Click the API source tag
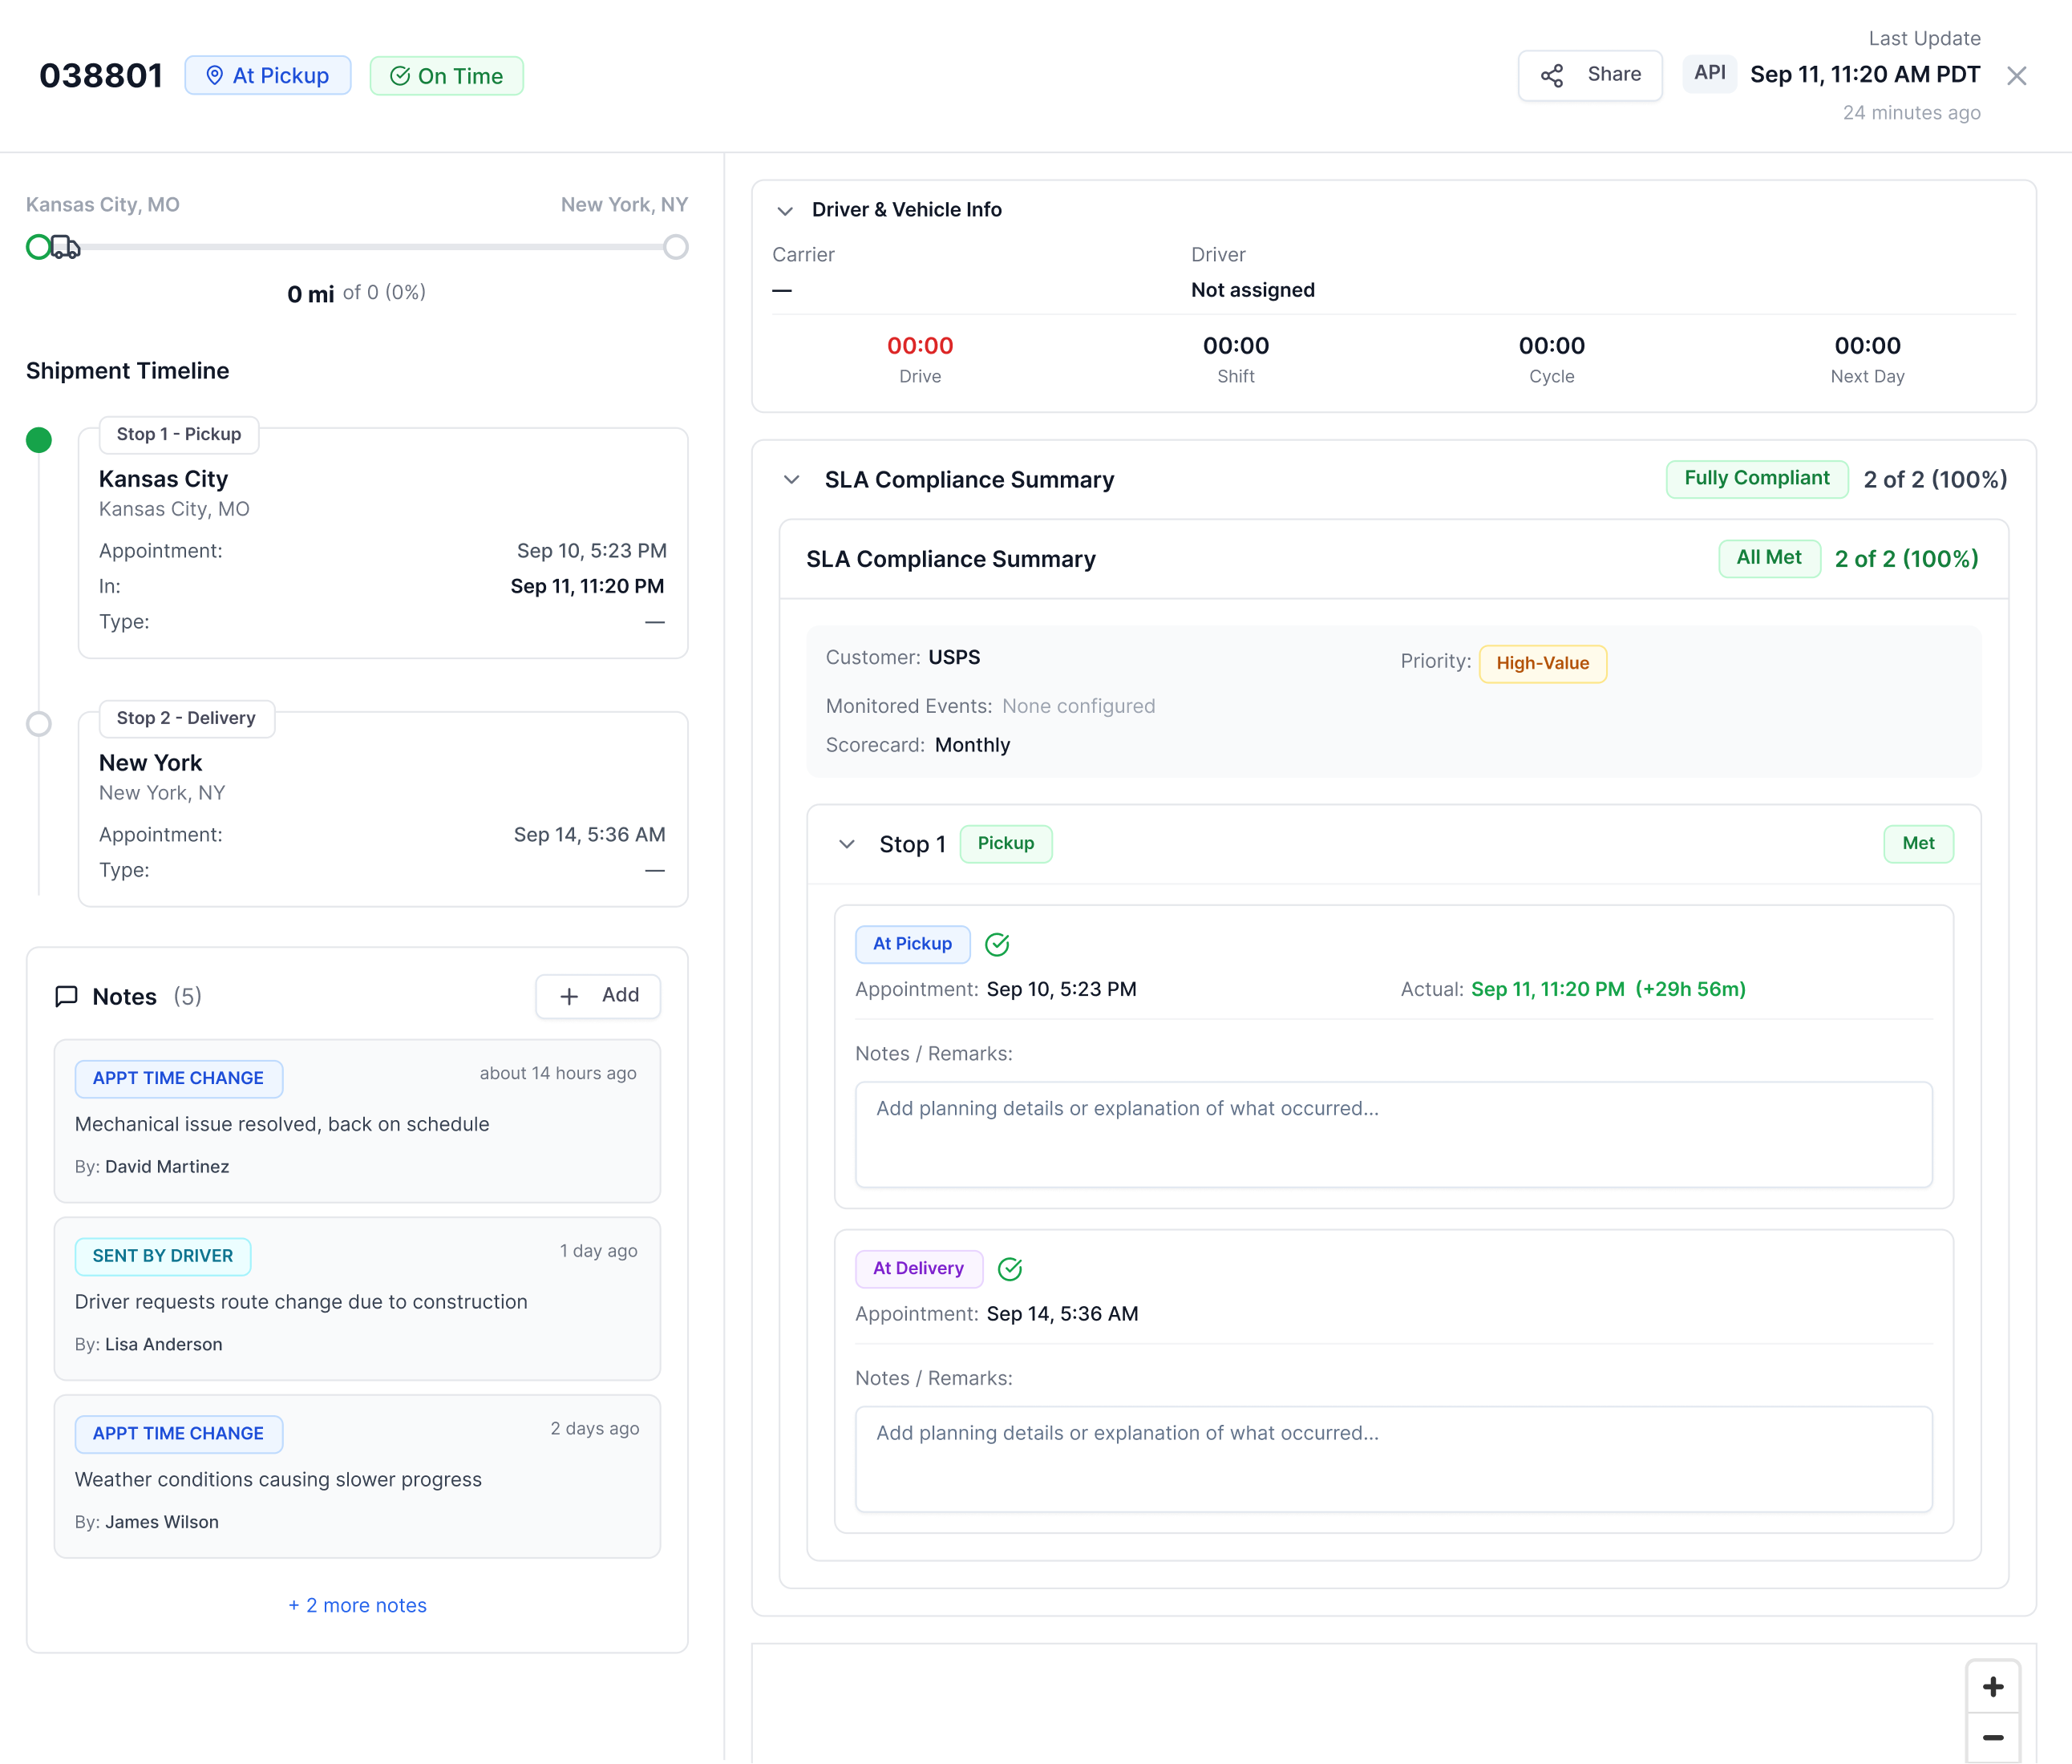This screenshot has width=2072, height=1764. [x=1709, y=73]
